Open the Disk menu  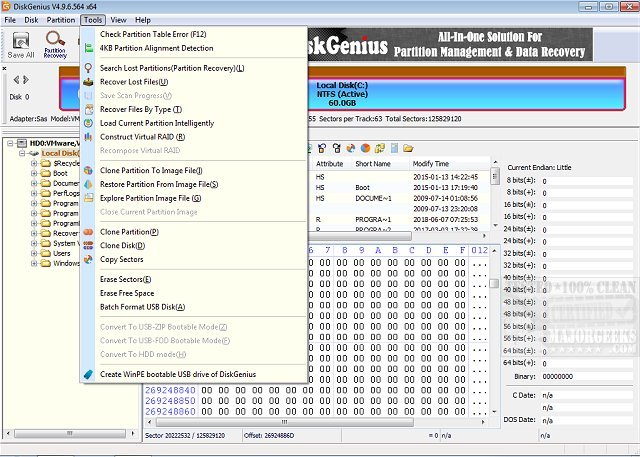[31, 20]
